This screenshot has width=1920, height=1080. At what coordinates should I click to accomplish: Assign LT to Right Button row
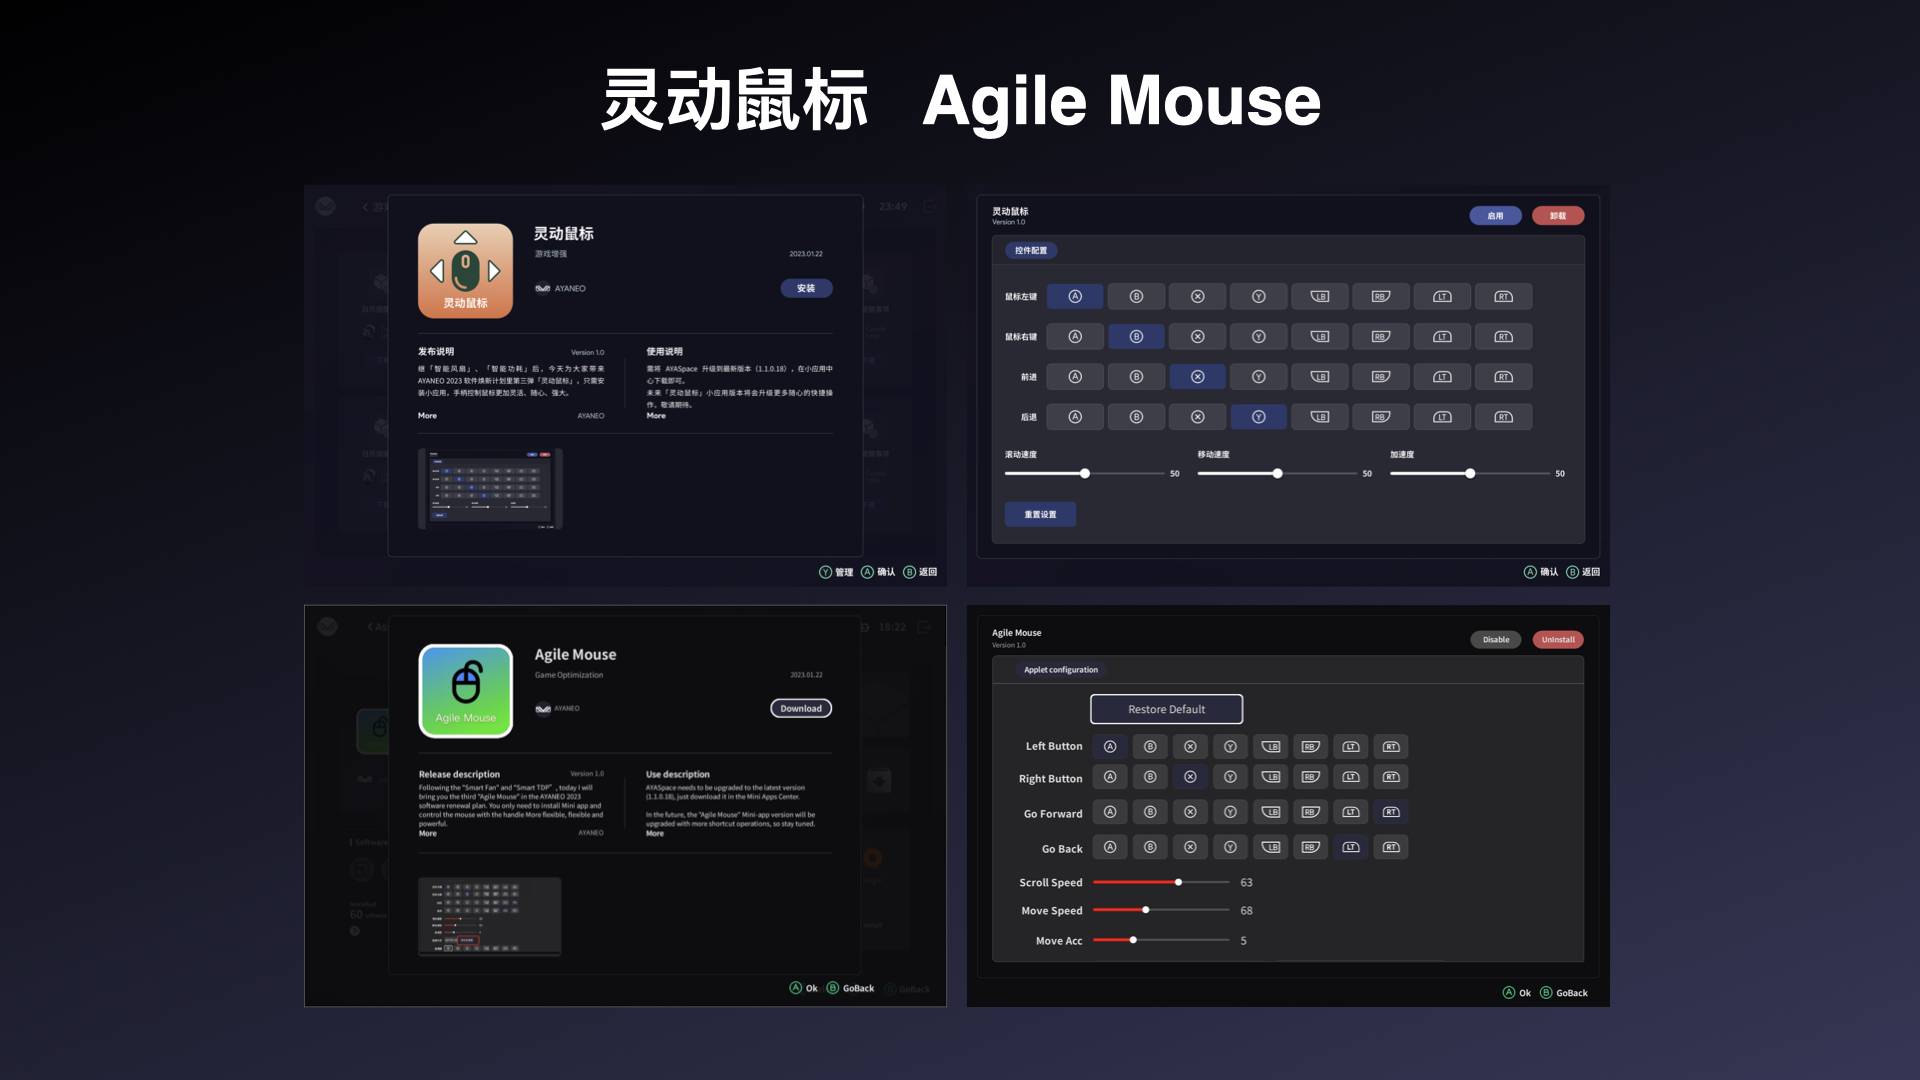[x=1351, y=777]
